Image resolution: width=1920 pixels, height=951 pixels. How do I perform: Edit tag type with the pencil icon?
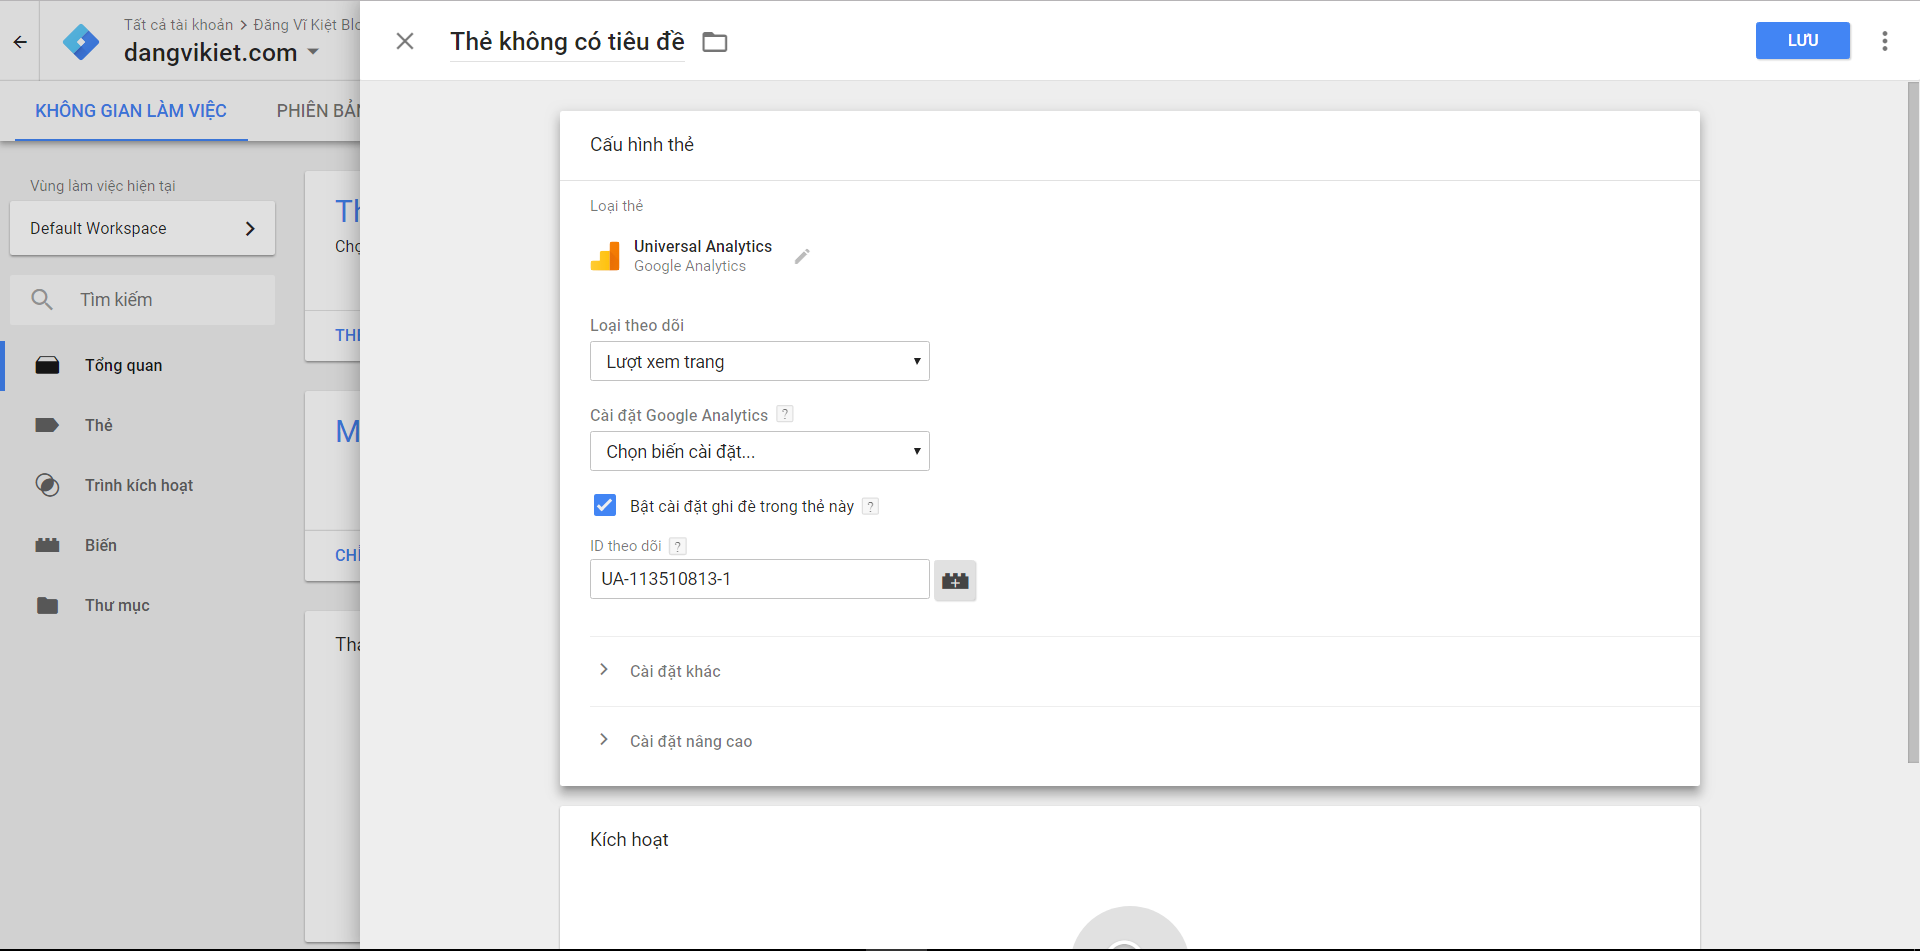(802, 256)
